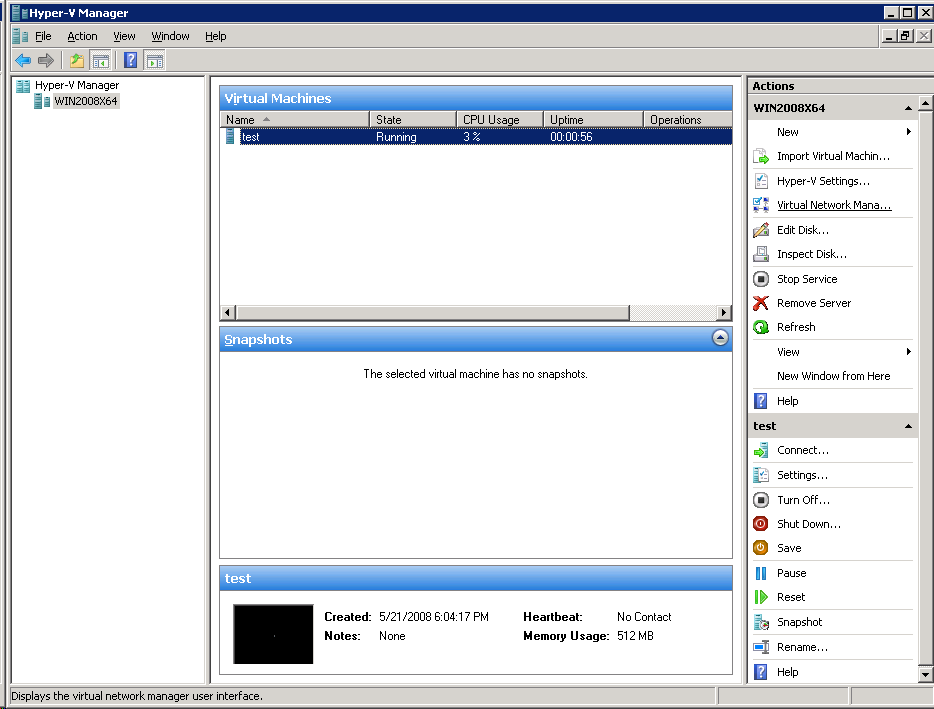Click the Settings icon under test
The height and width of the screenshot is (709, 934).
(761, 475)
